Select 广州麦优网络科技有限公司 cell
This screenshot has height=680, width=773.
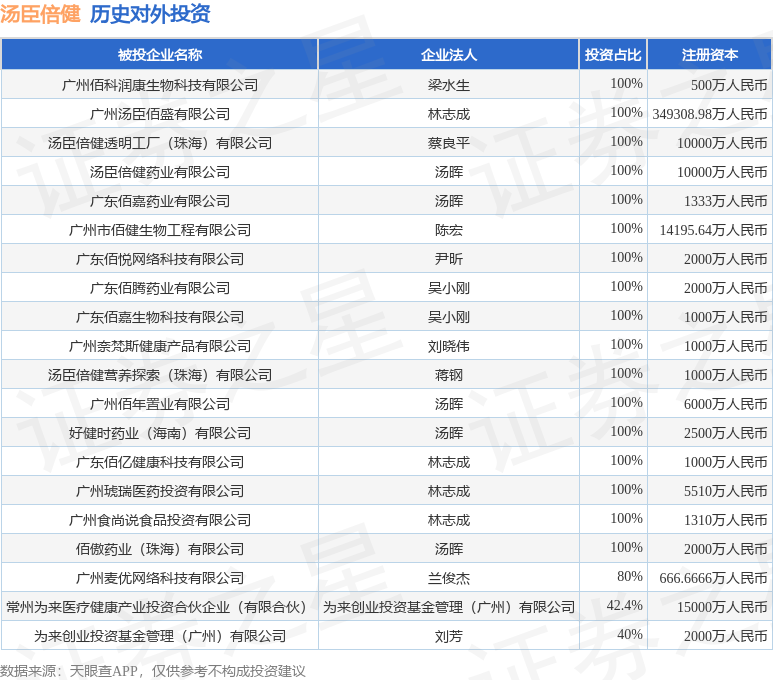tap(160, 578)
